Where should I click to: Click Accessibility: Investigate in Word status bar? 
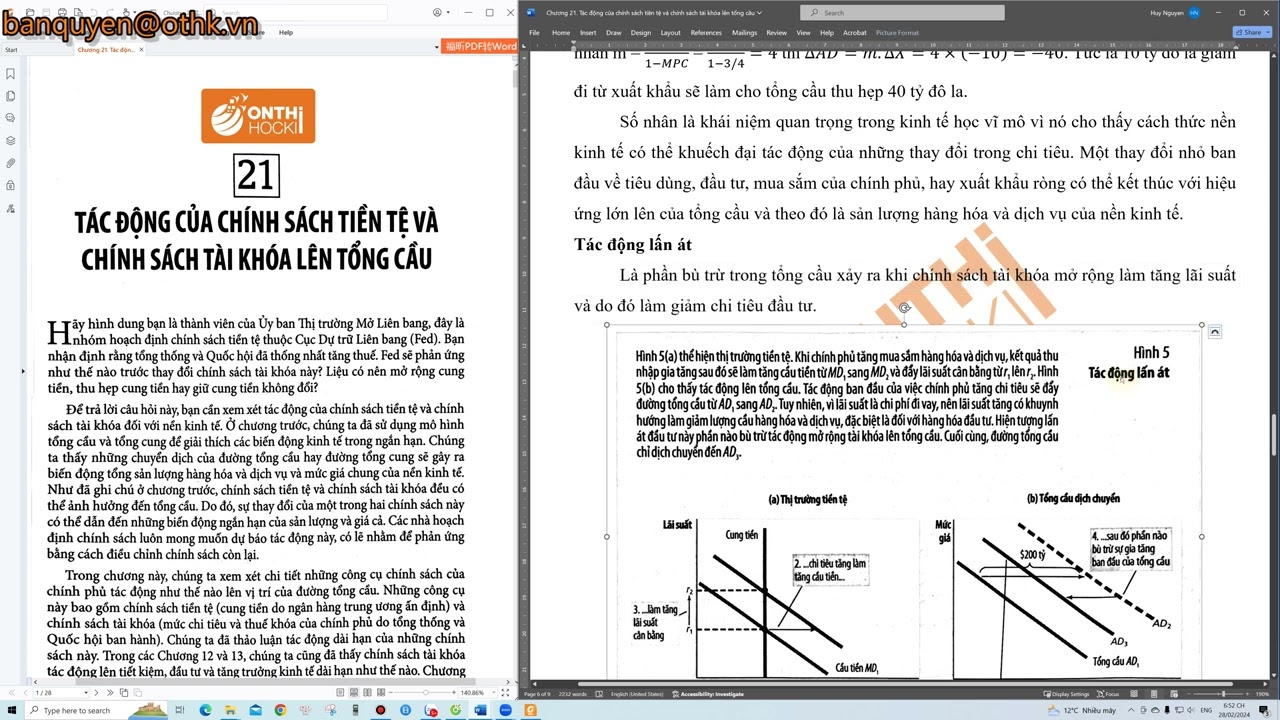710,694
